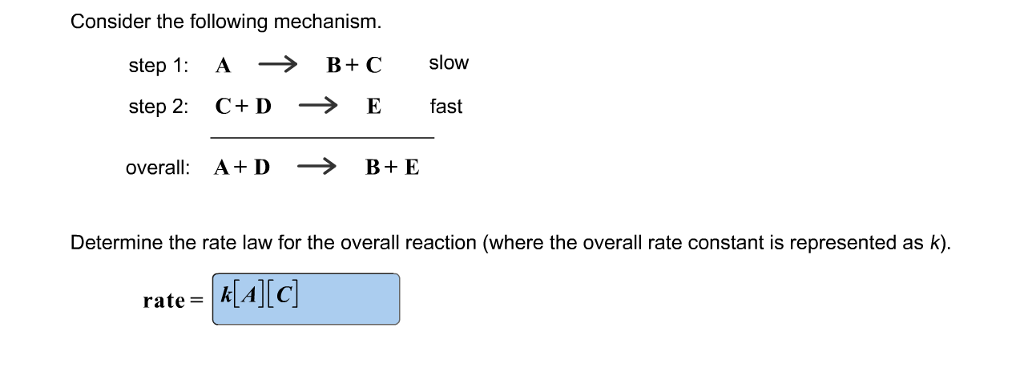Image resolution: width=1024 pixels, height=372 pixels.
Task: Click the "overall:" label
Action: (x=158, y=168)
